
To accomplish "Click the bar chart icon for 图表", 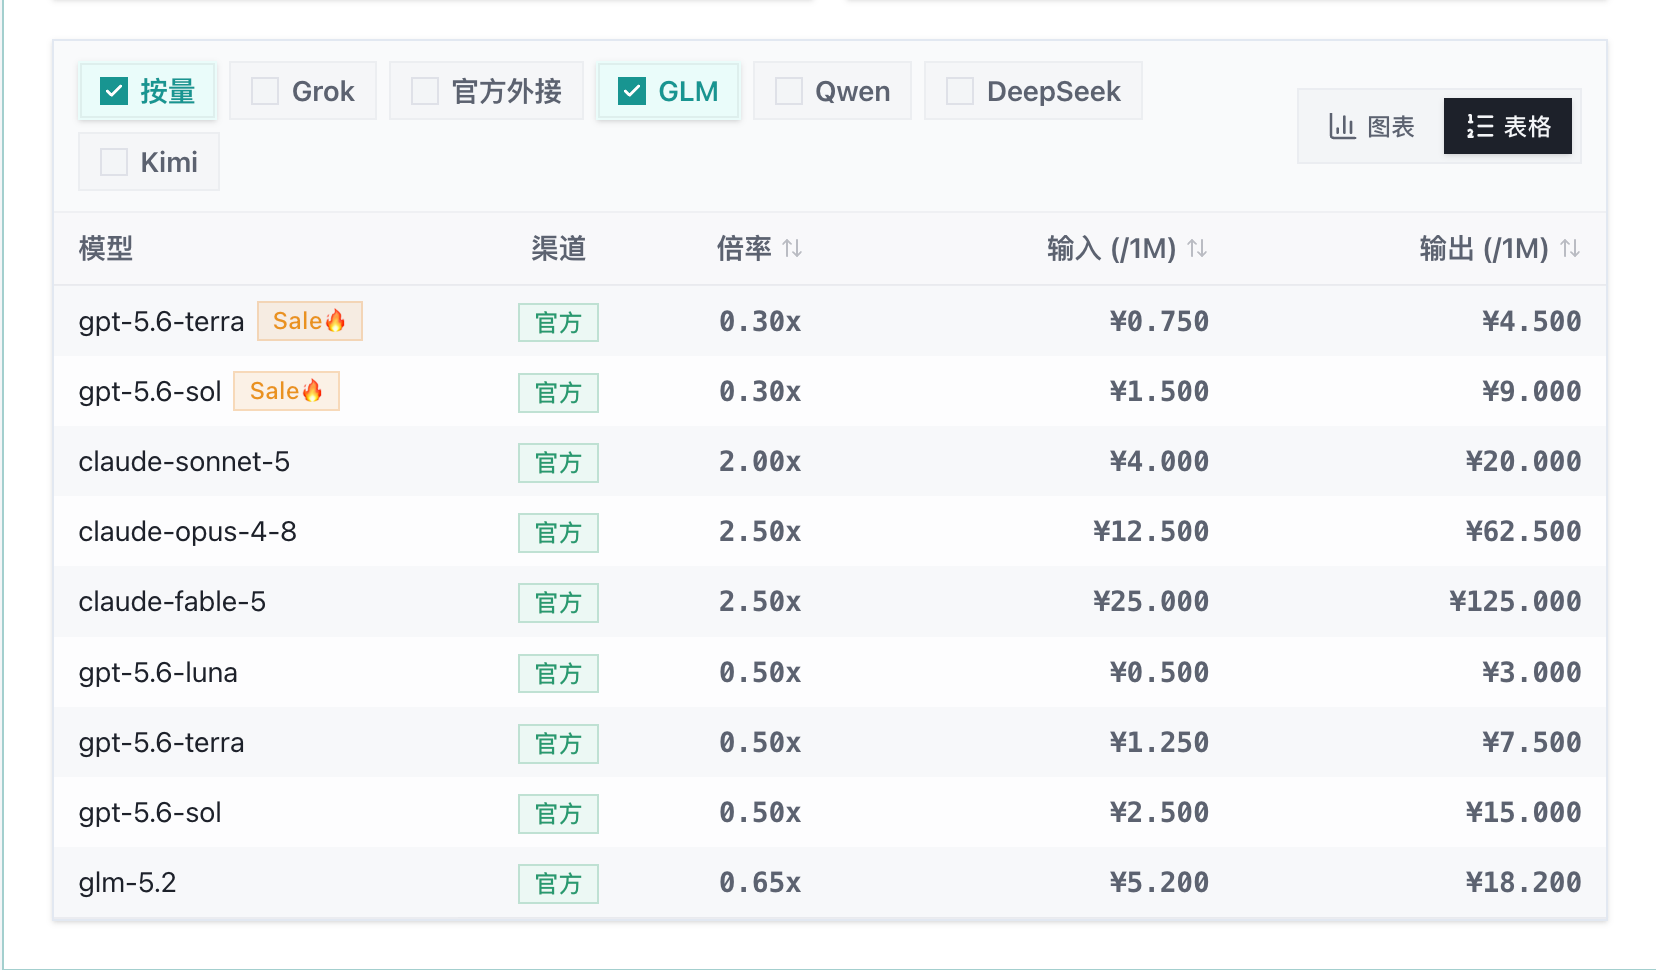I will point(1341,126).
